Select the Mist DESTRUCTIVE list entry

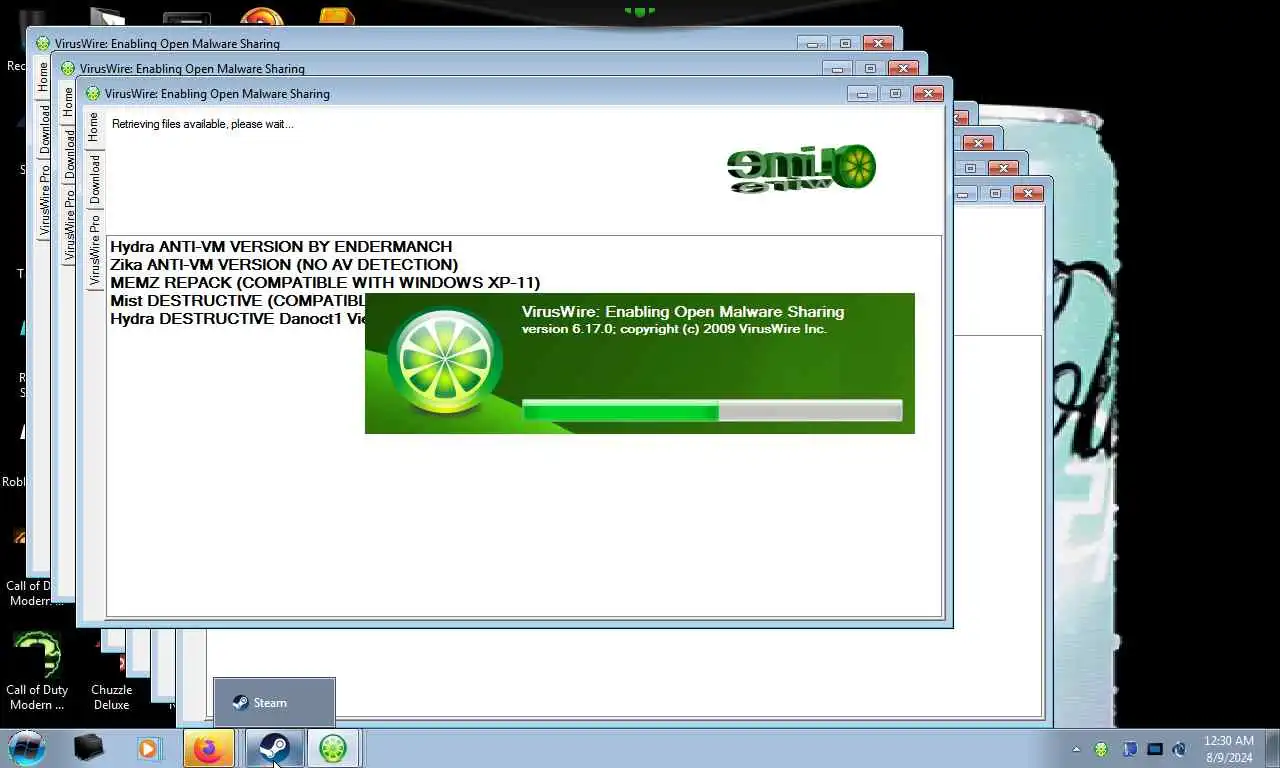point(238,301)
